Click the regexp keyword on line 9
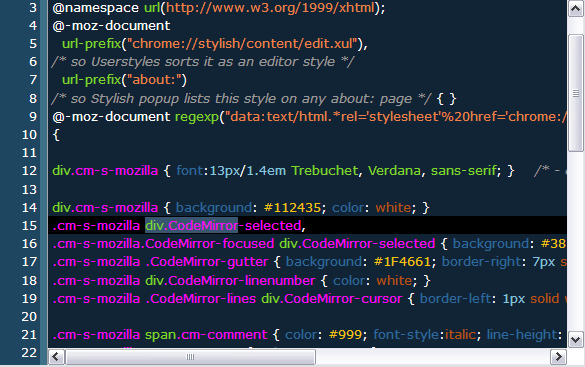Viewport: 585px width, 367px height. click(x=197, y=117)
